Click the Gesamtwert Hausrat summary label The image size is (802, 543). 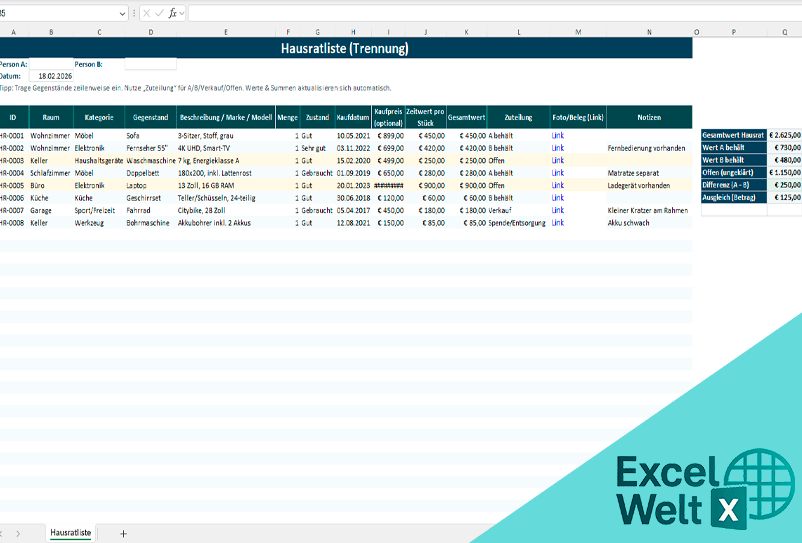point(733,135)
